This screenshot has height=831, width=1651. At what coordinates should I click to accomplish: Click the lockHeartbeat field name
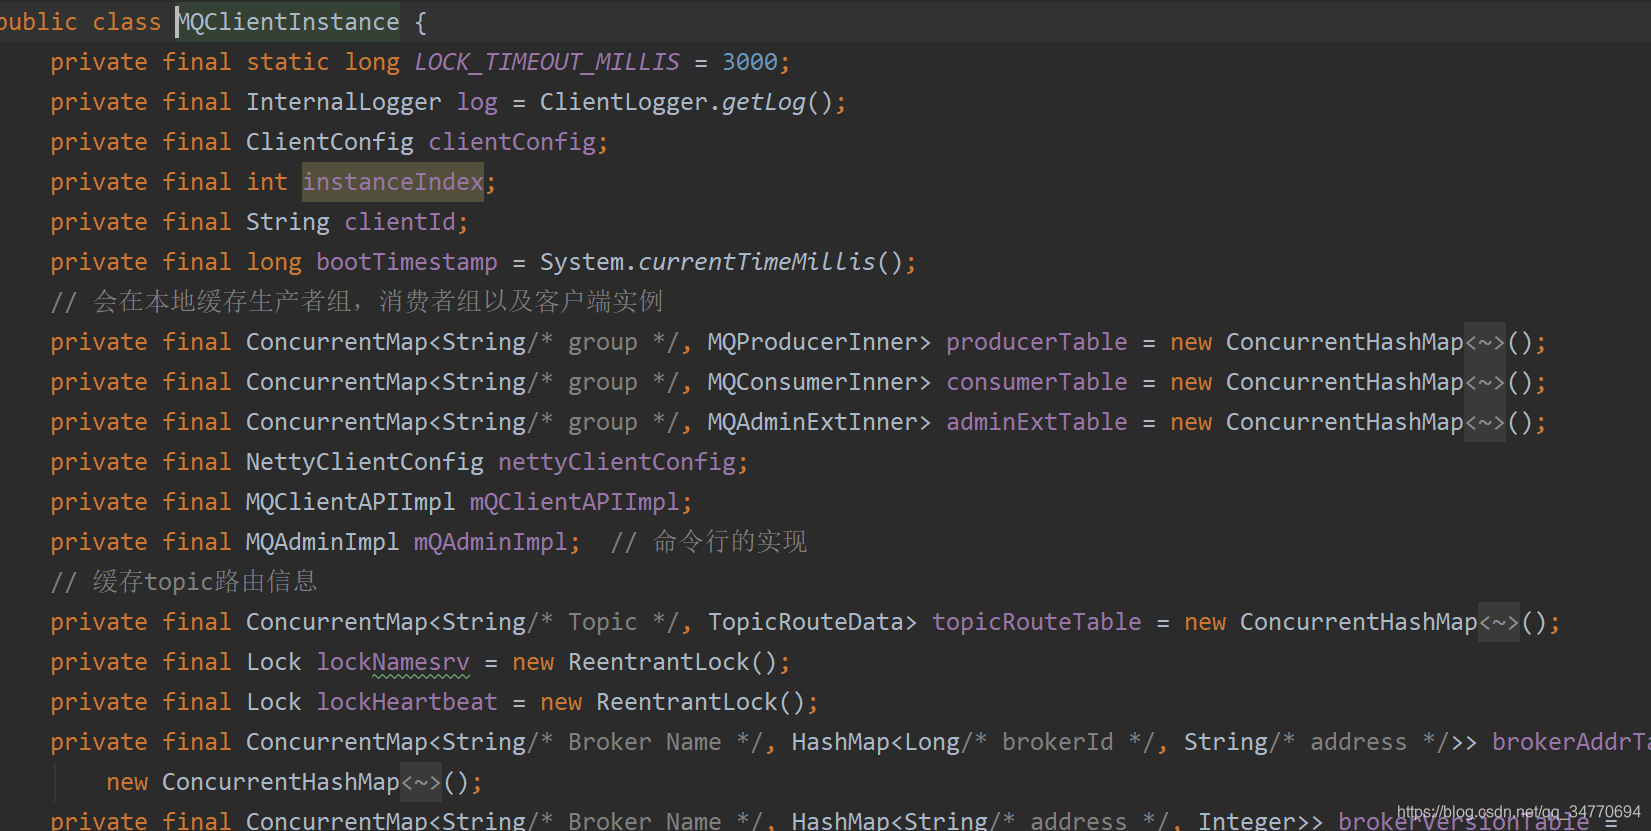coord(407,702)
